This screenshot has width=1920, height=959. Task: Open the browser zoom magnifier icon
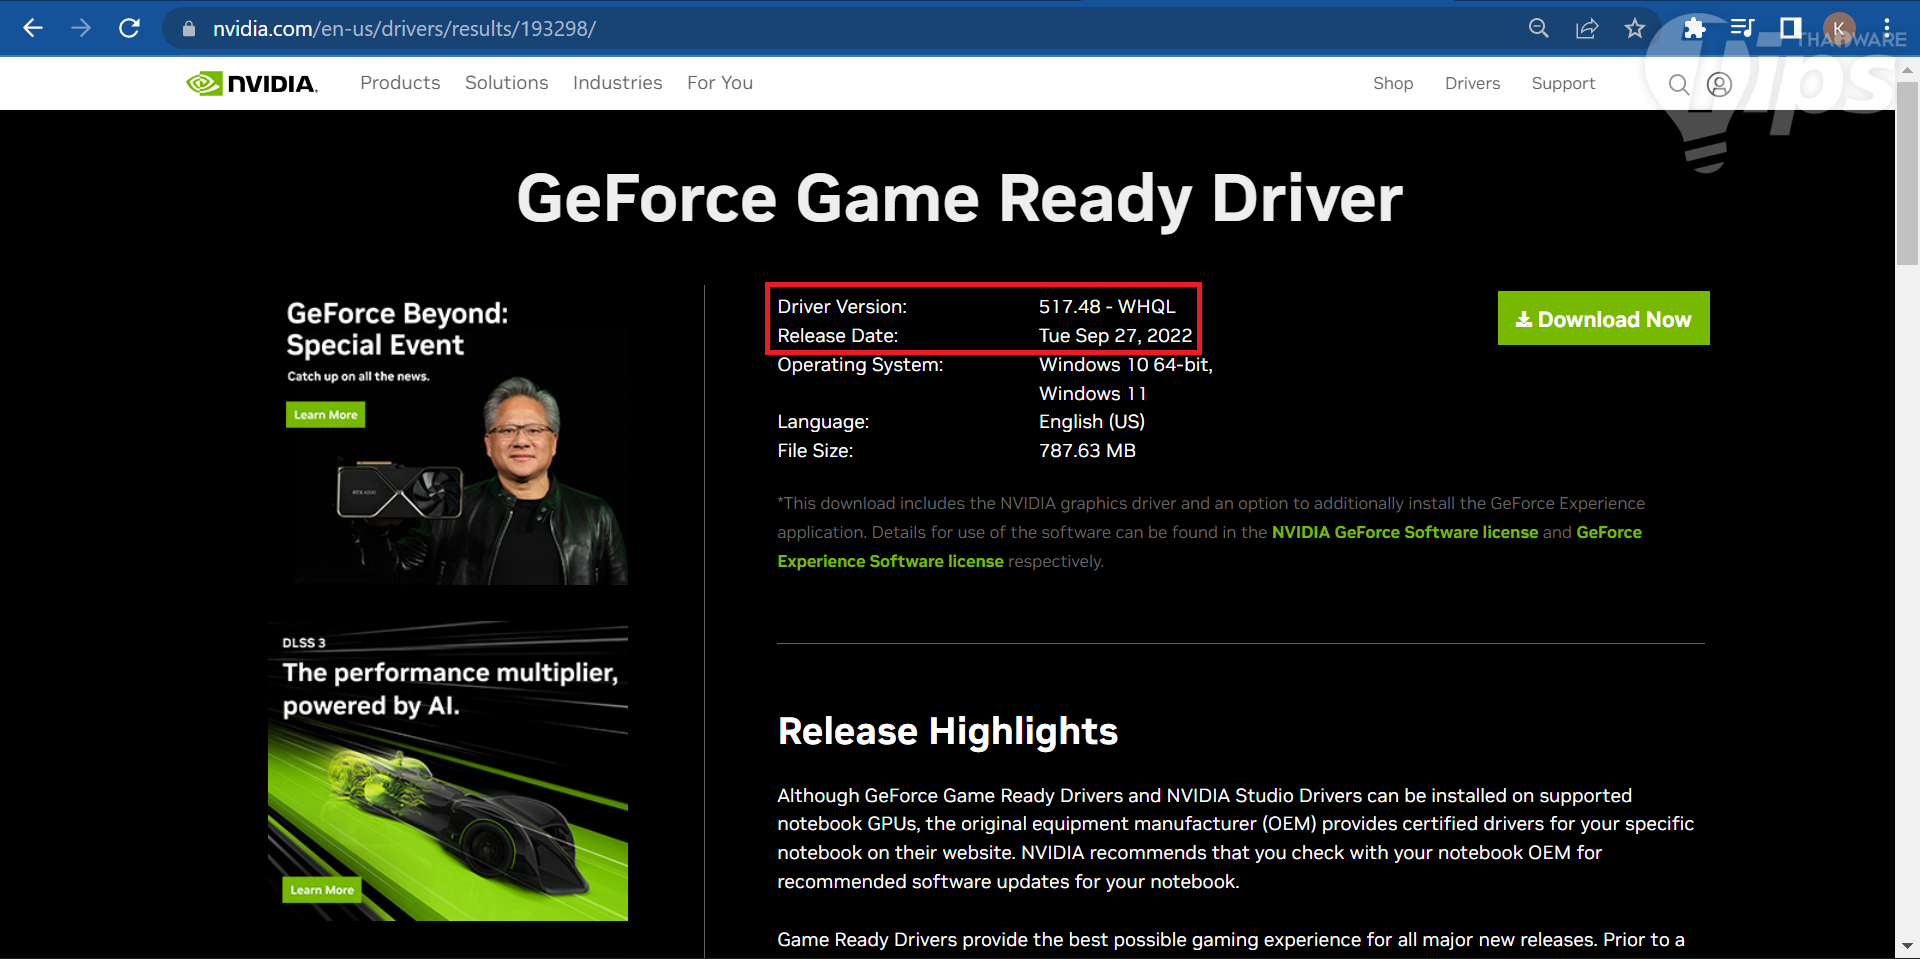tap(1539, 28)
